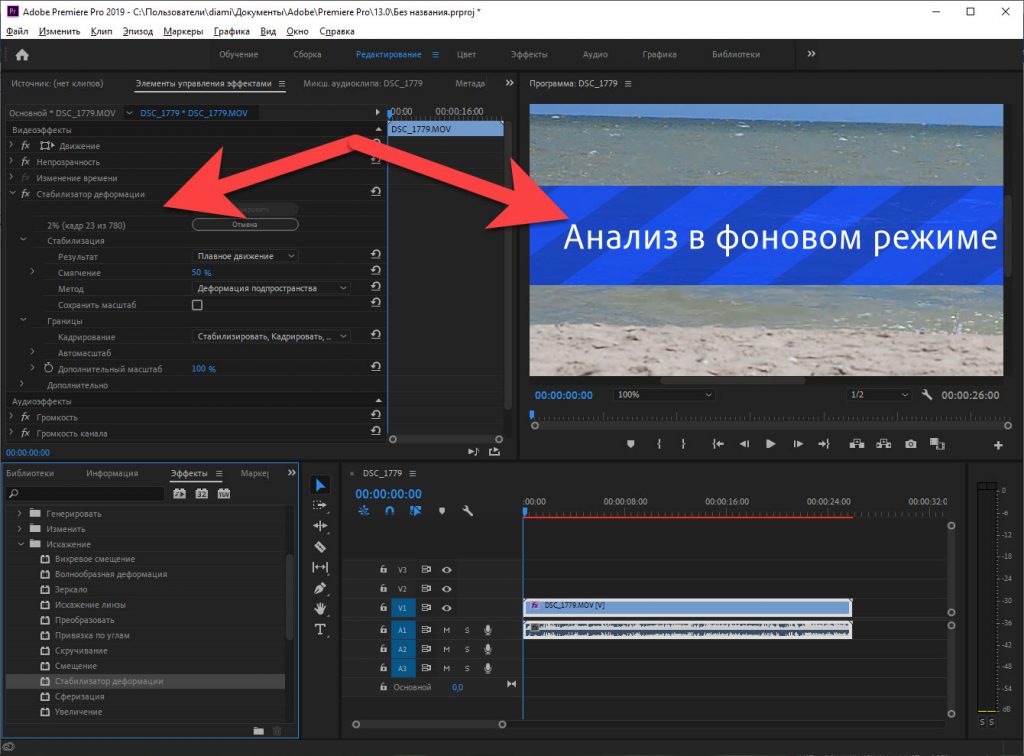Select the Pen tool

[x=320, y=588]
